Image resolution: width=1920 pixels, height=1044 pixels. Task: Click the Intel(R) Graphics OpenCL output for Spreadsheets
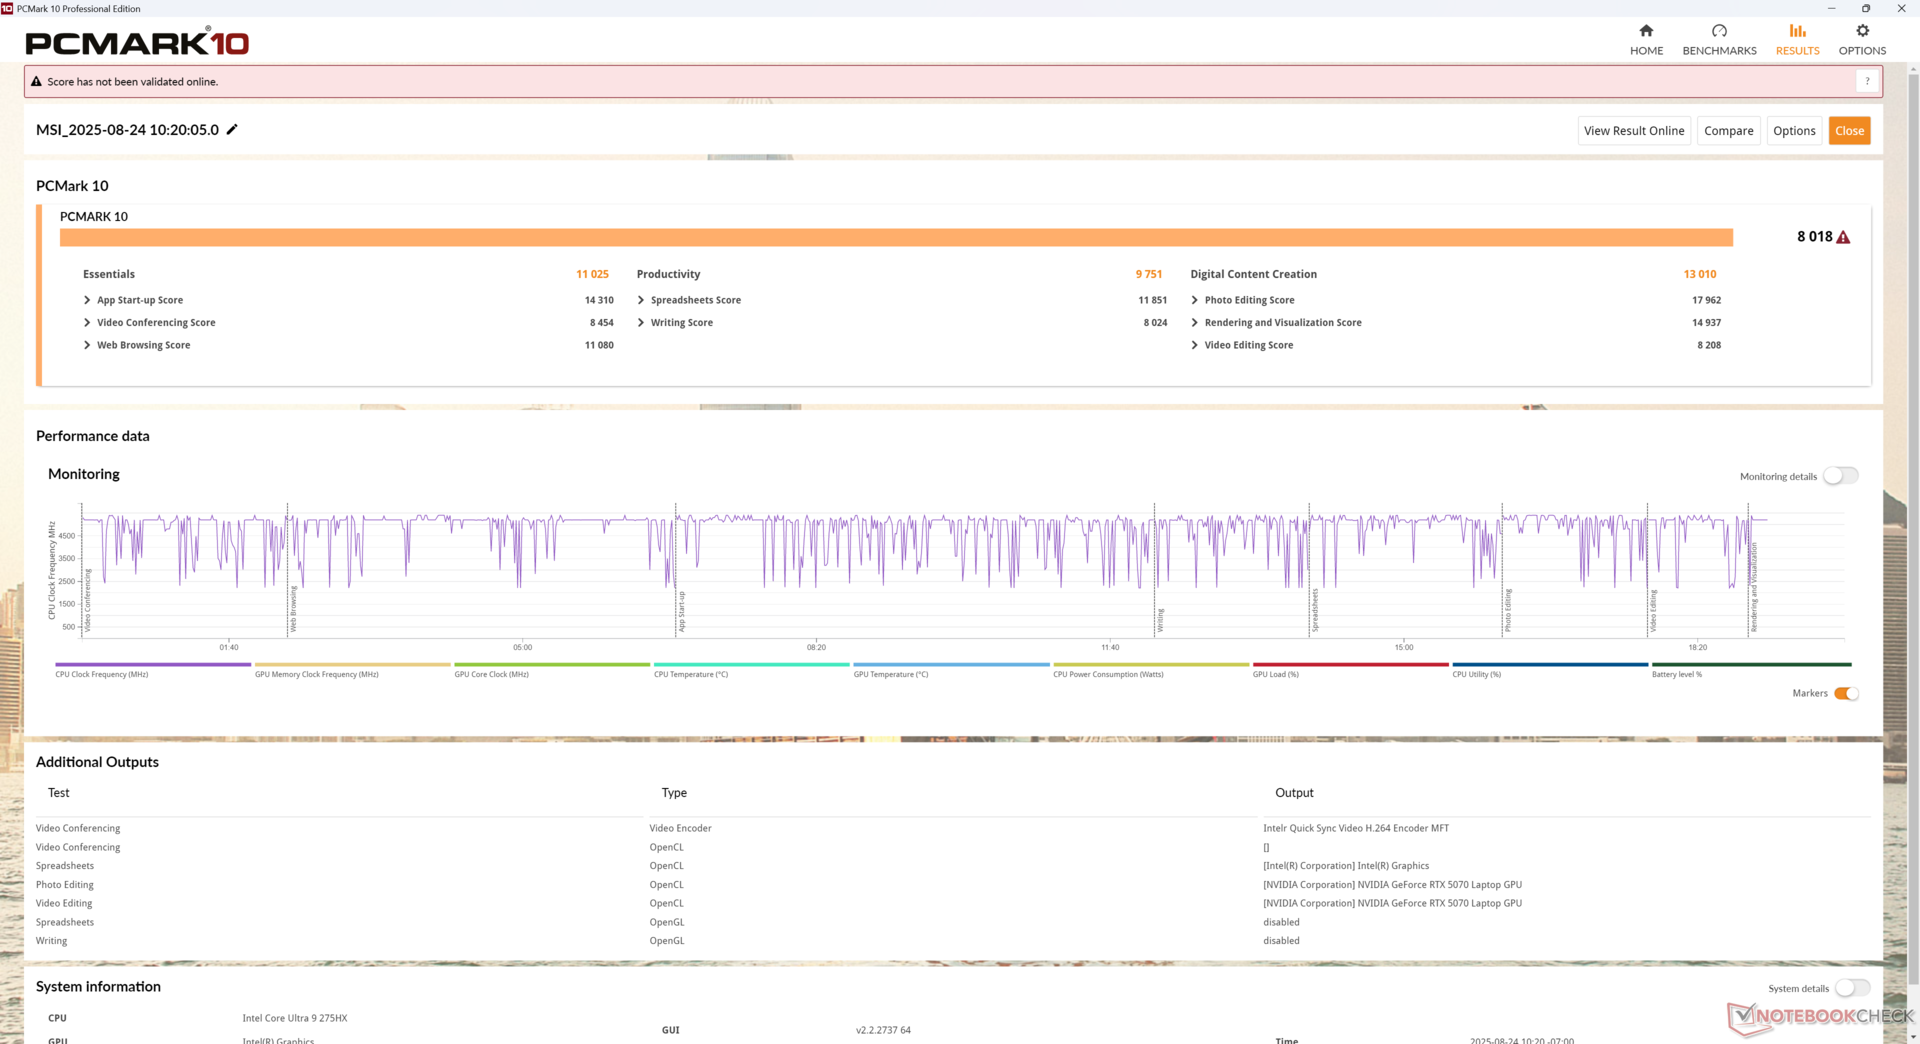coord(1346,866)
